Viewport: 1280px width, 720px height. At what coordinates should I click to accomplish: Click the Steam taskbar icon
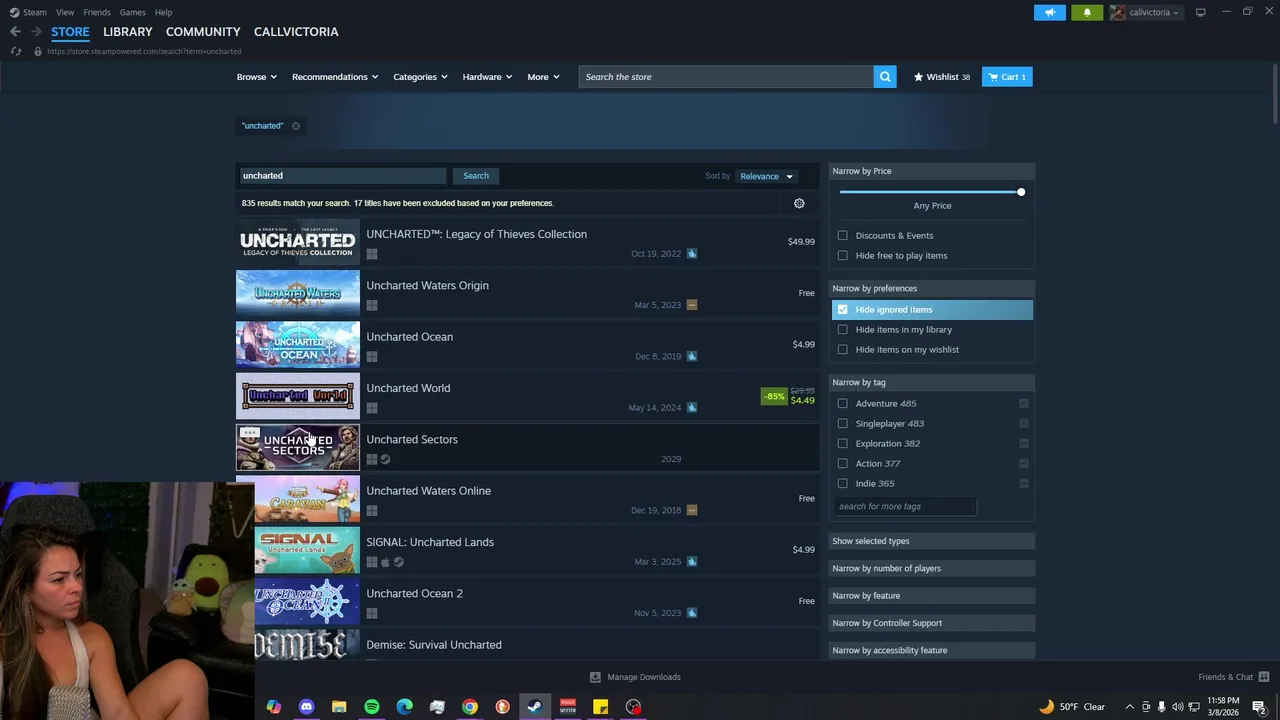[x=535, y=707]
